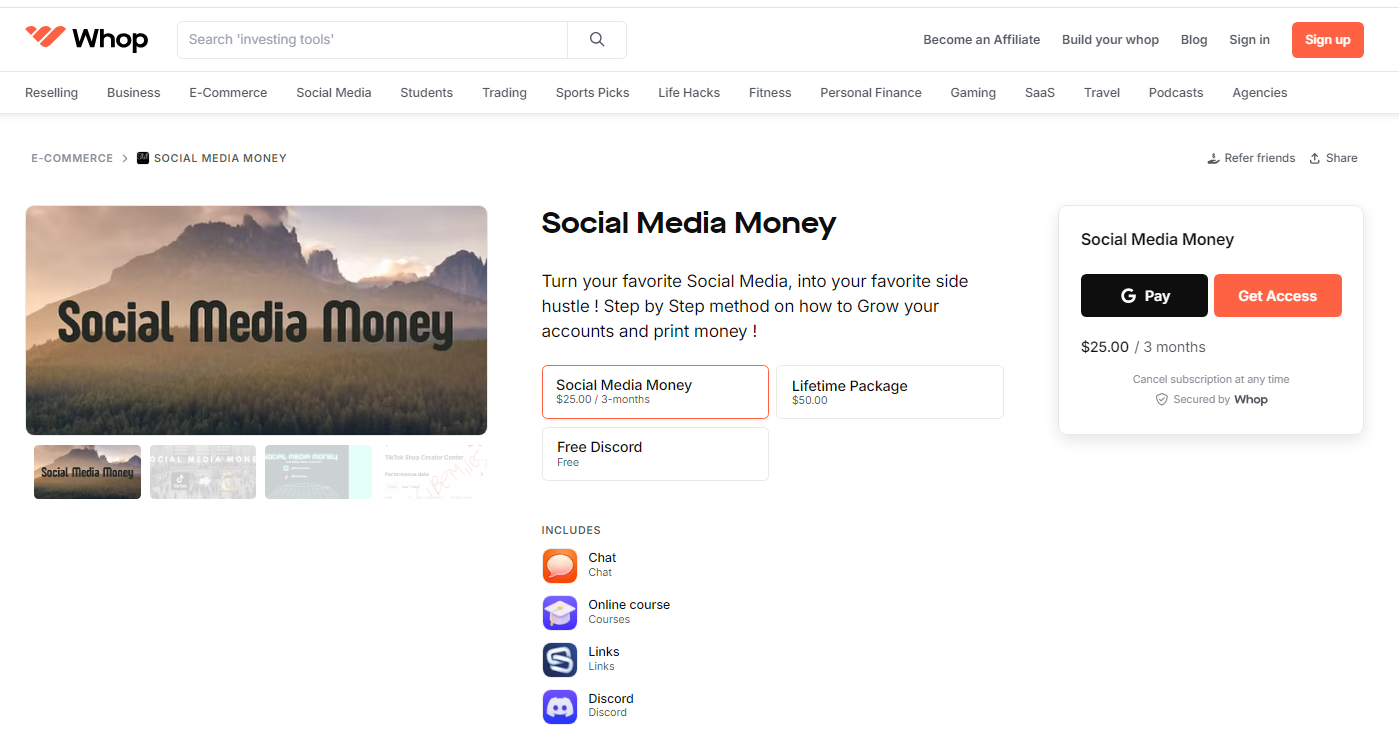
Task: Select the Online course icon
Action: coord(559,612)
